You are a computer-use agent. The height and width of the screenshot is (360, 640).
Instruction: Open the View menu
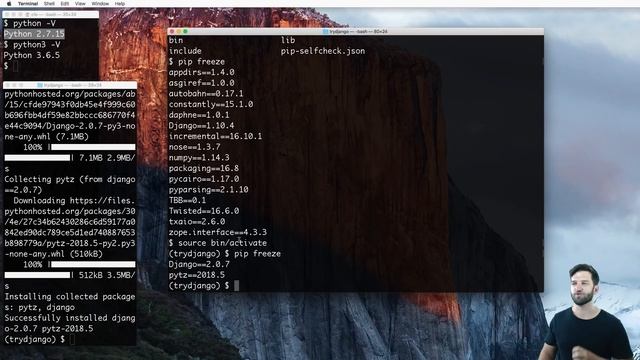80,3
